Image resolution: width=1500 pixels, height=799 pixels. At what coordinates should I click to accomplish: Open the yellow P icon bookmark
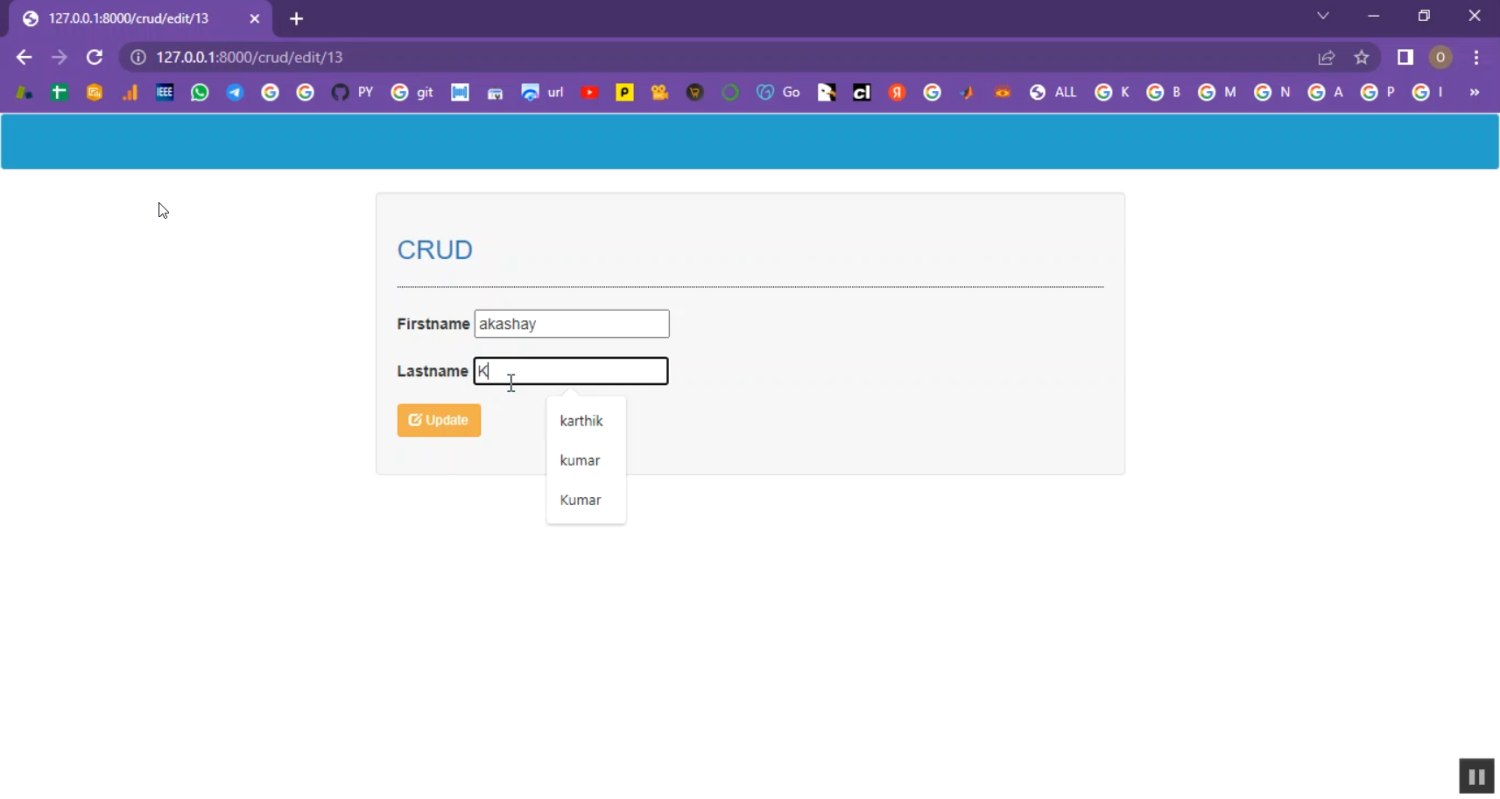(x=625, y=92)
